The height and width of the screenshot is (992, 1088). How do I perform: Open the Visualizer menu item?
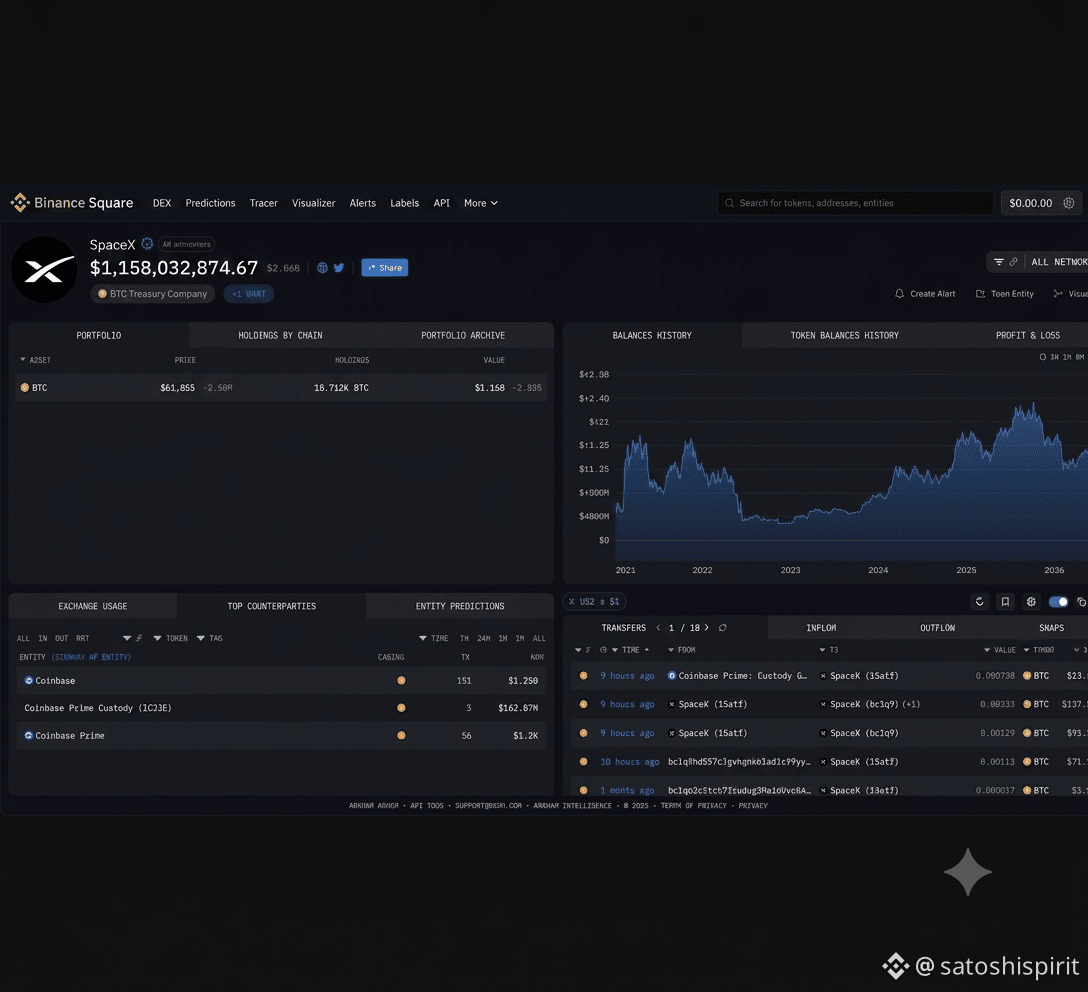point(314,203)
